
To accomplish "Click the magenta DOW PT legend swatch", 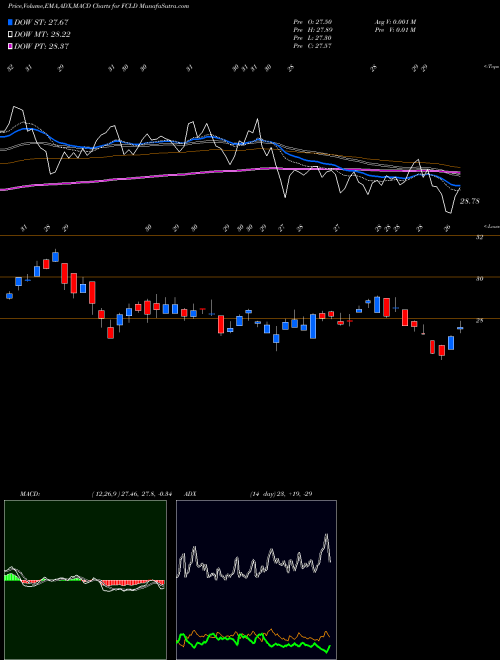I will click(10, 46).
